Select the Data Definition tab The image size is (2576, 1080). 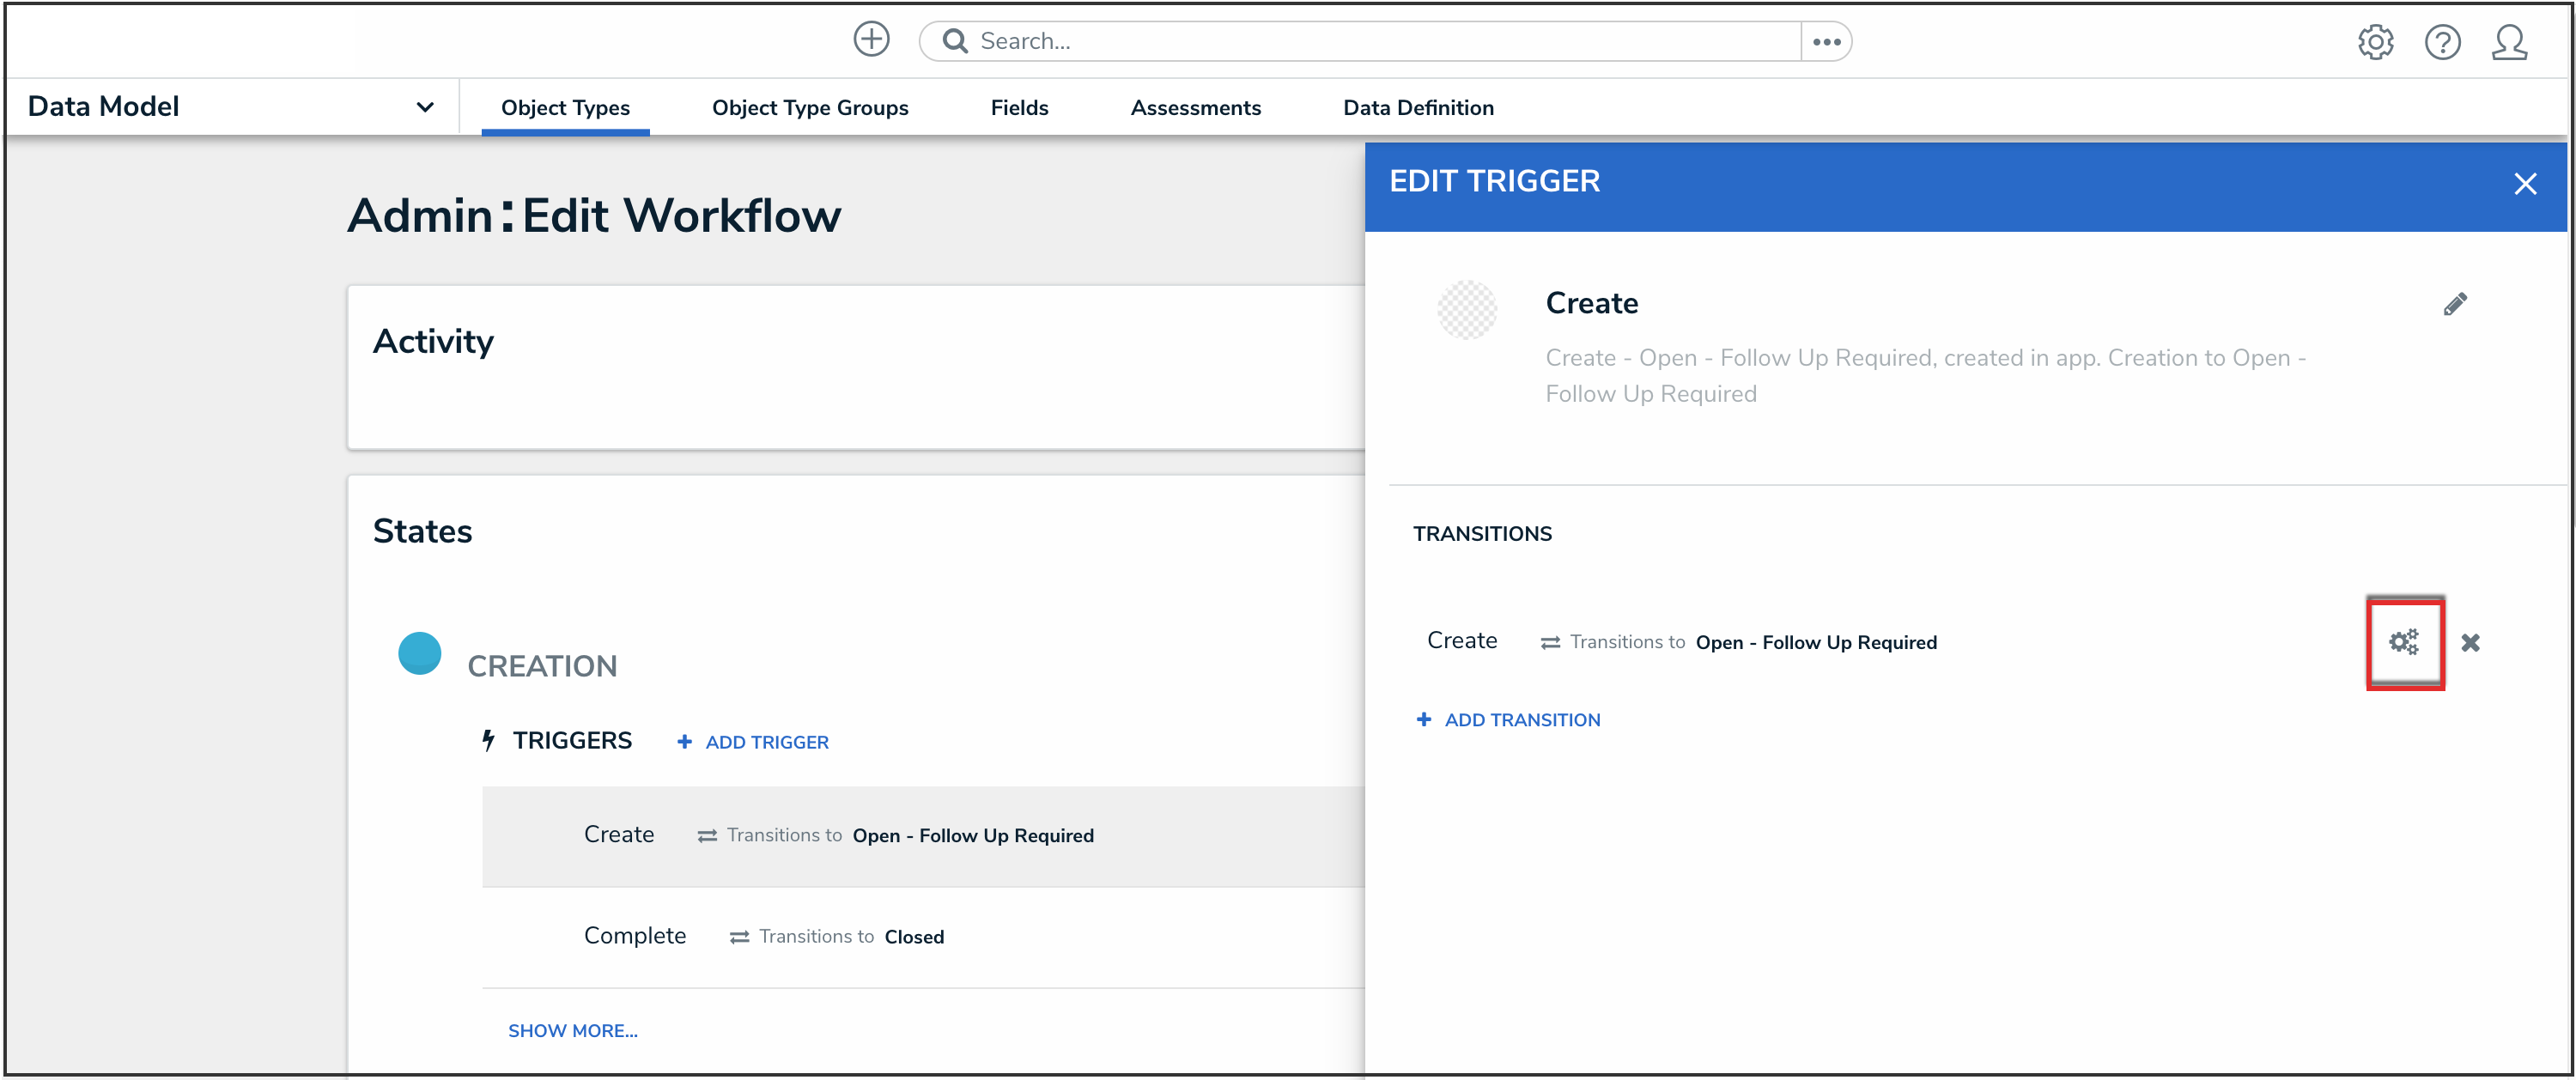(x=1418, y=108)
